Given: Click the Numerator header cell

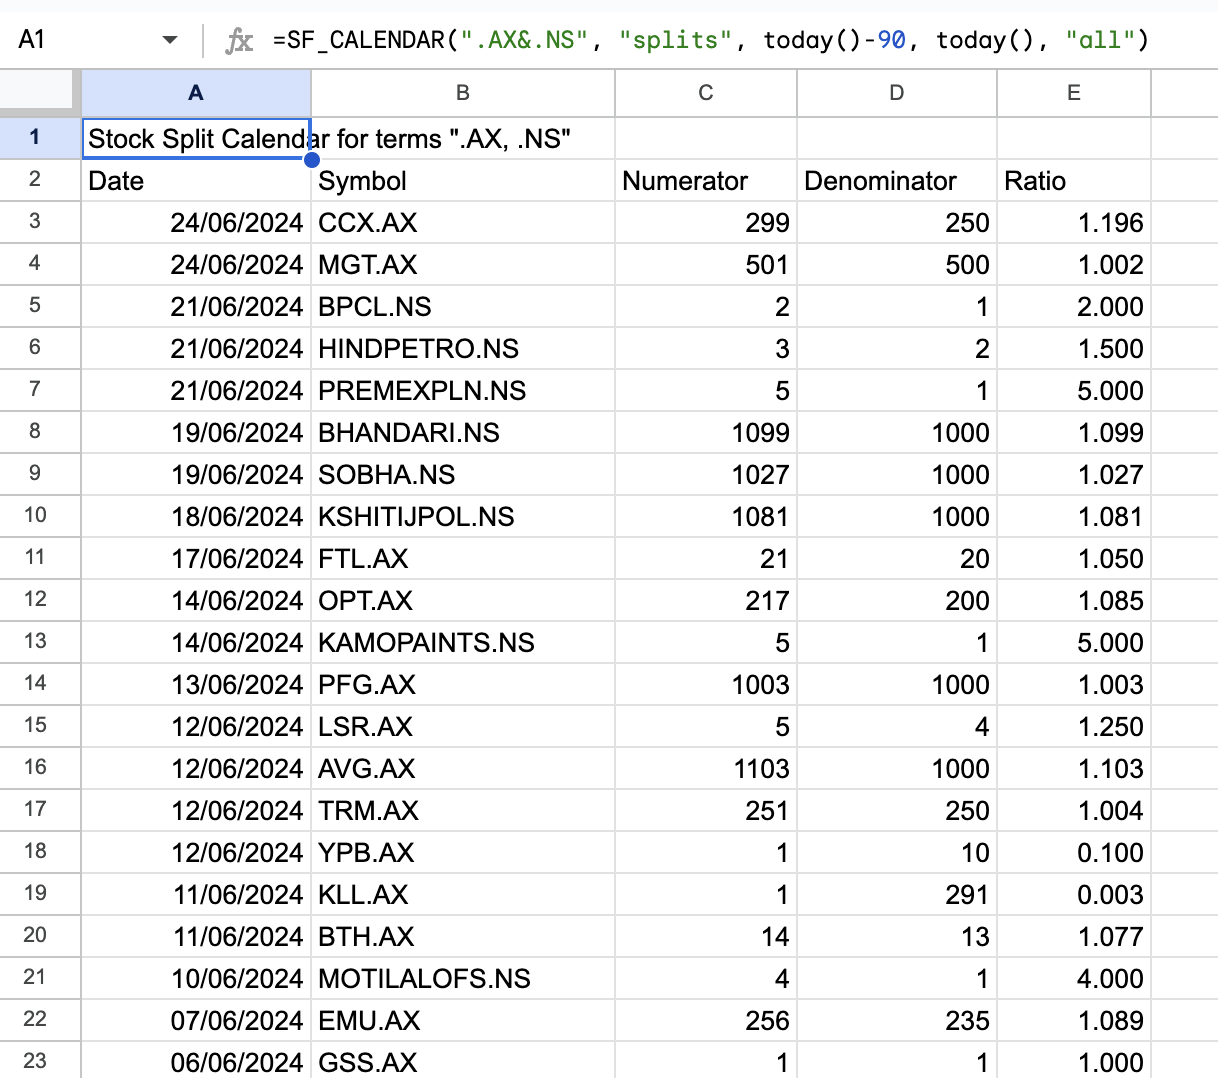Looking at the screenshot, I should [706, 181].
